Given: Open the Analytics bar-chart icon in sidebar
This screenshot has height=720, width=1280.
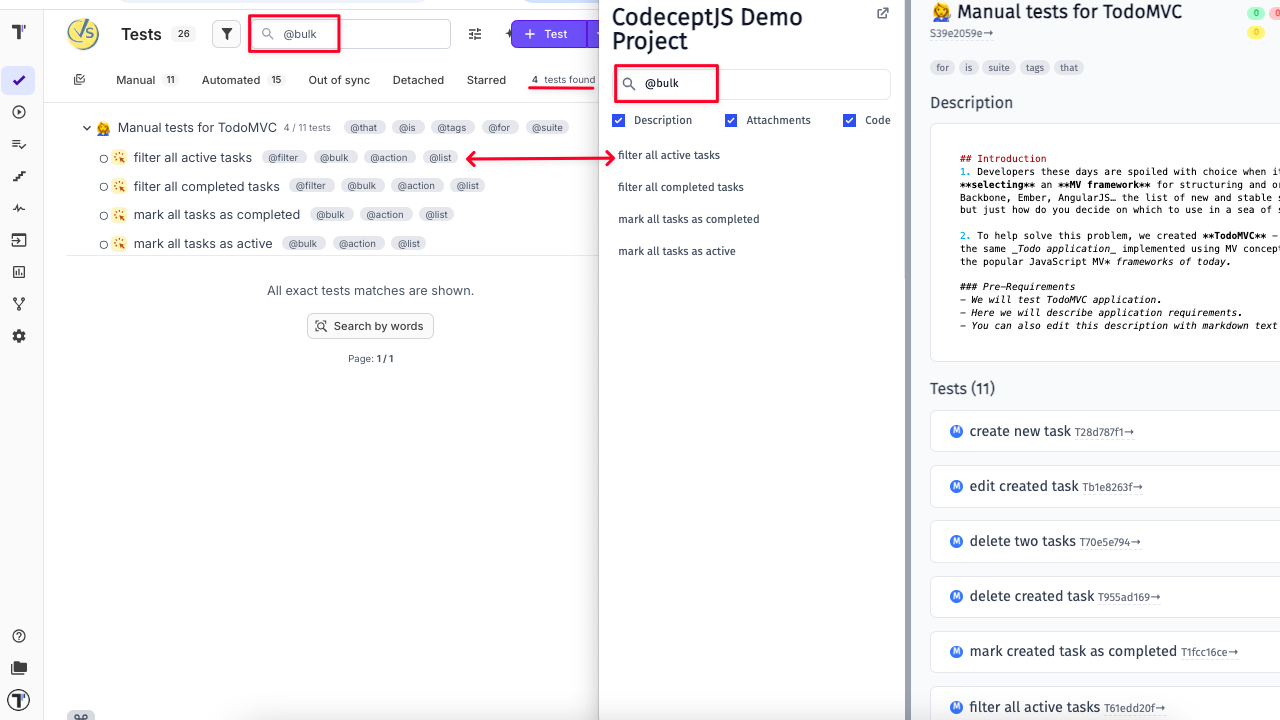Looking at the screenshot, I should [x=18, y=272].
